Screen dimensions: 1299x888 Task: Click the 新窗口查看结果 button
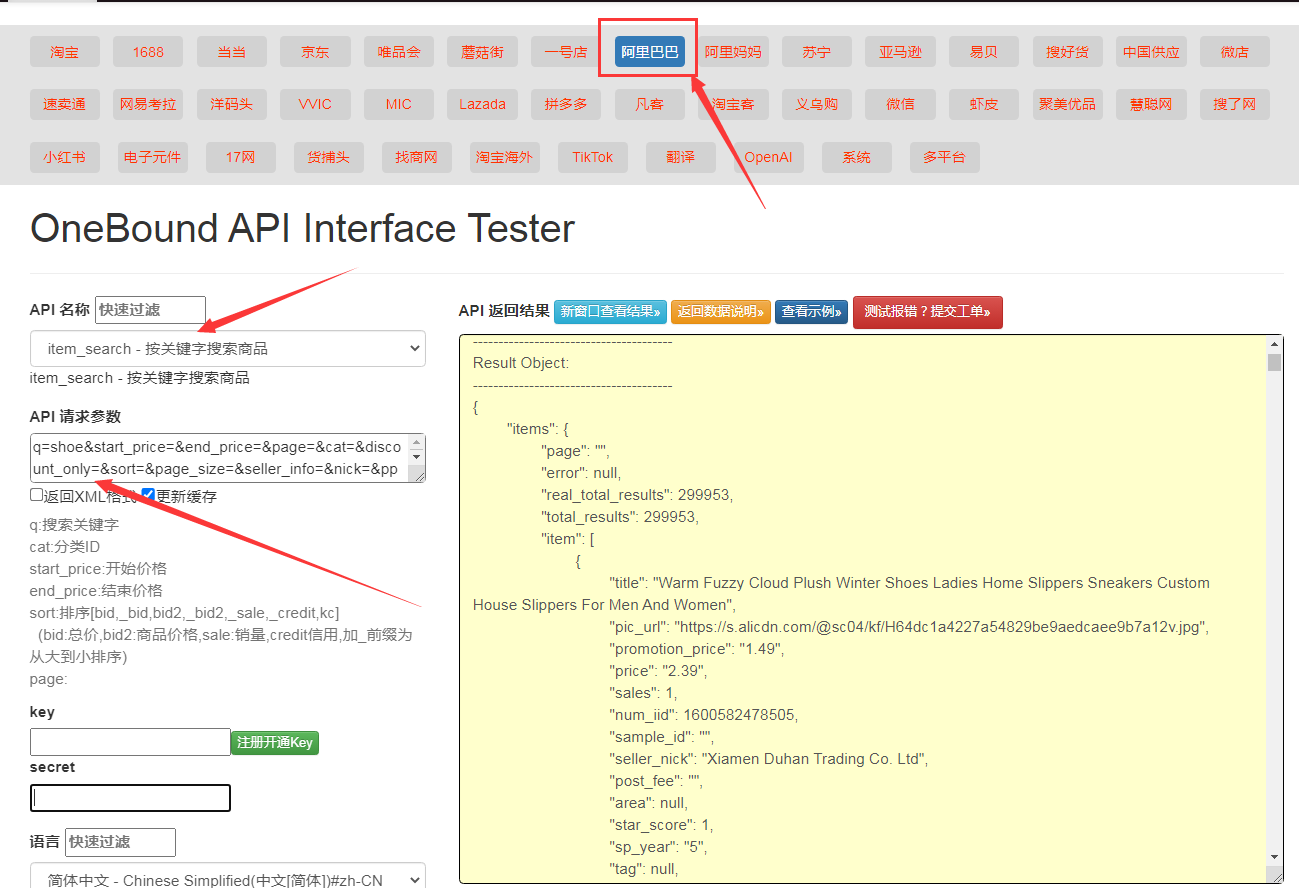(x=611, y=312)
